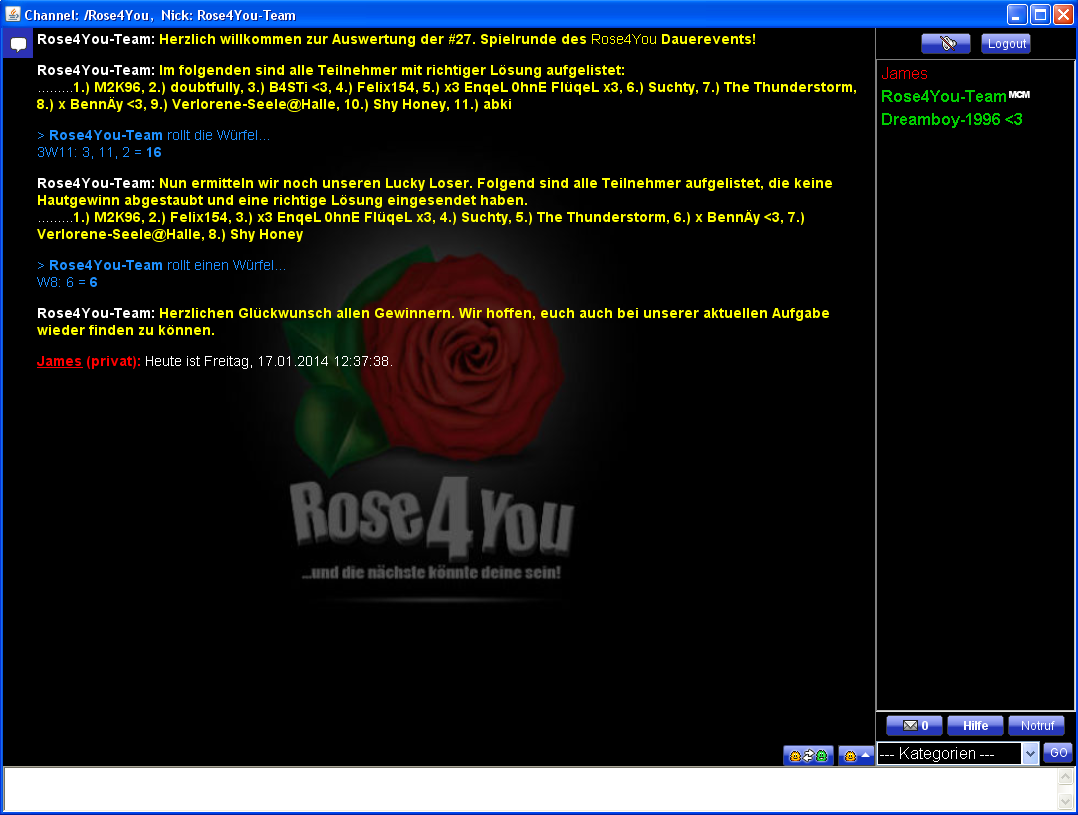The width and height of the screenshot is (1078, 815).
Task: Open the mail inbox envelope button
Action: 913,726
